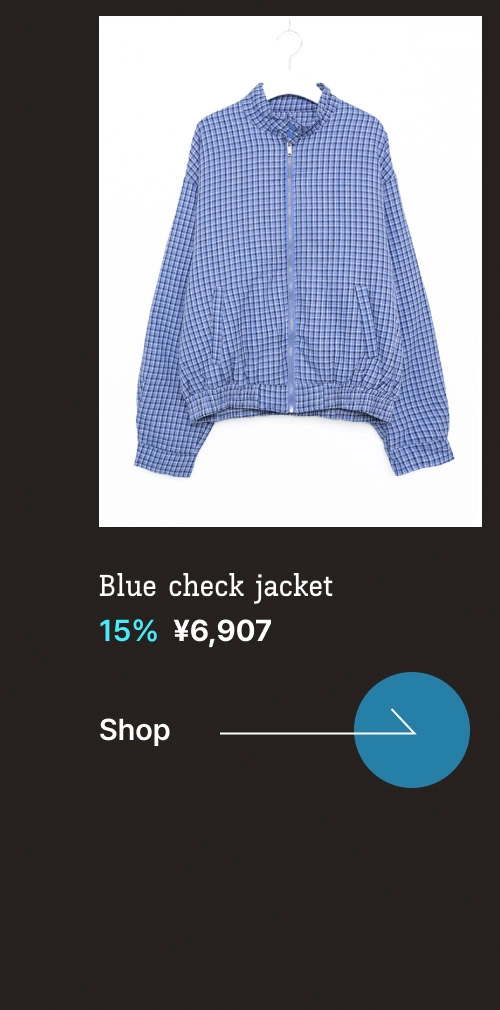
Task: Click the elastic hem band of the jacket
Action: click(x=290, y=397)
